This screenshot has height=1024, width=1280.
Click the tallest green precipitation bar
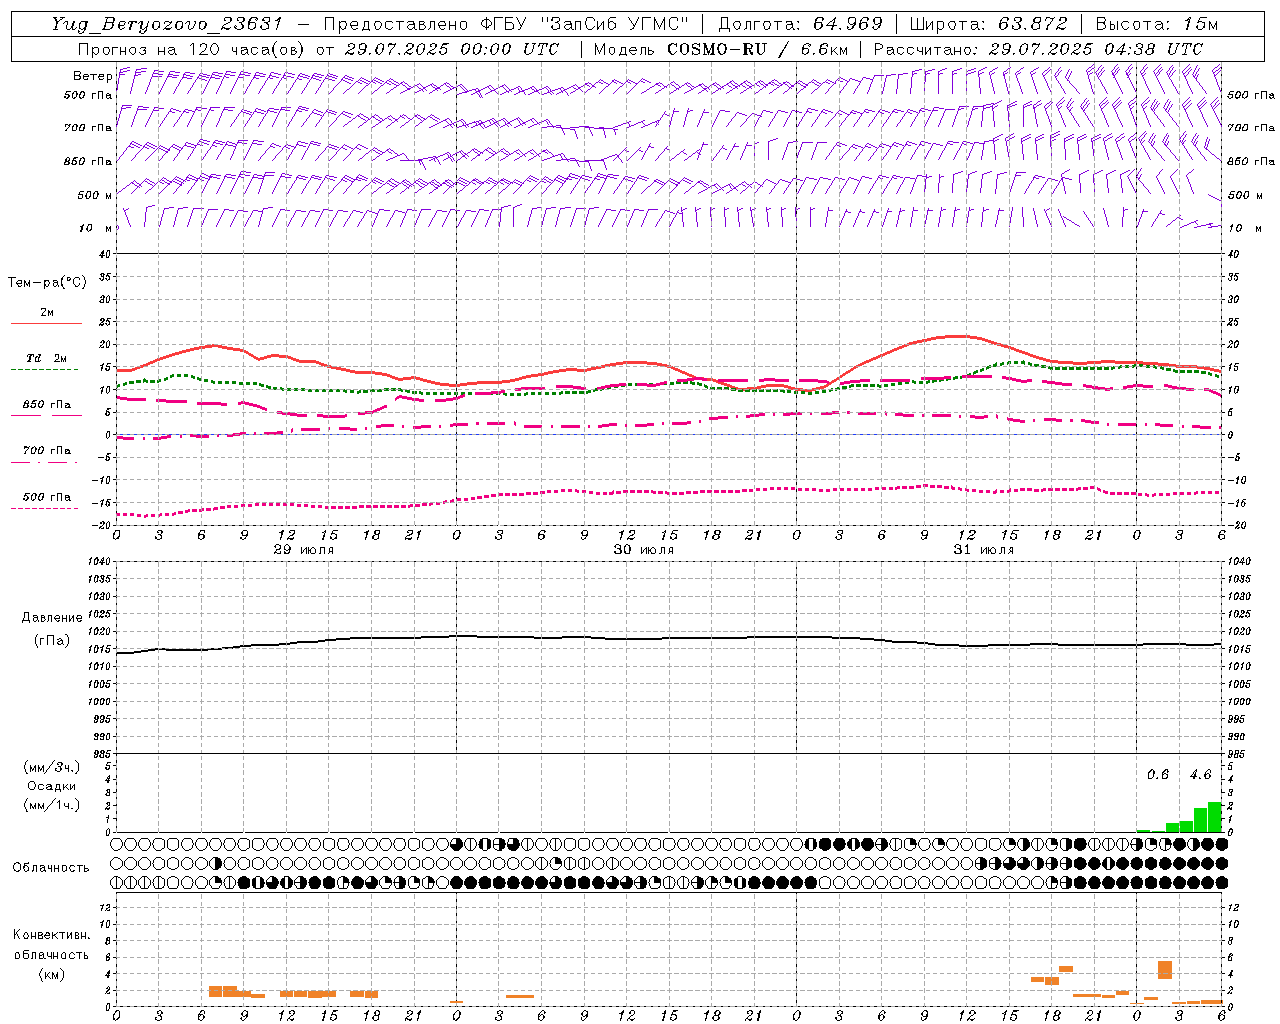[x=1215, y=817]
